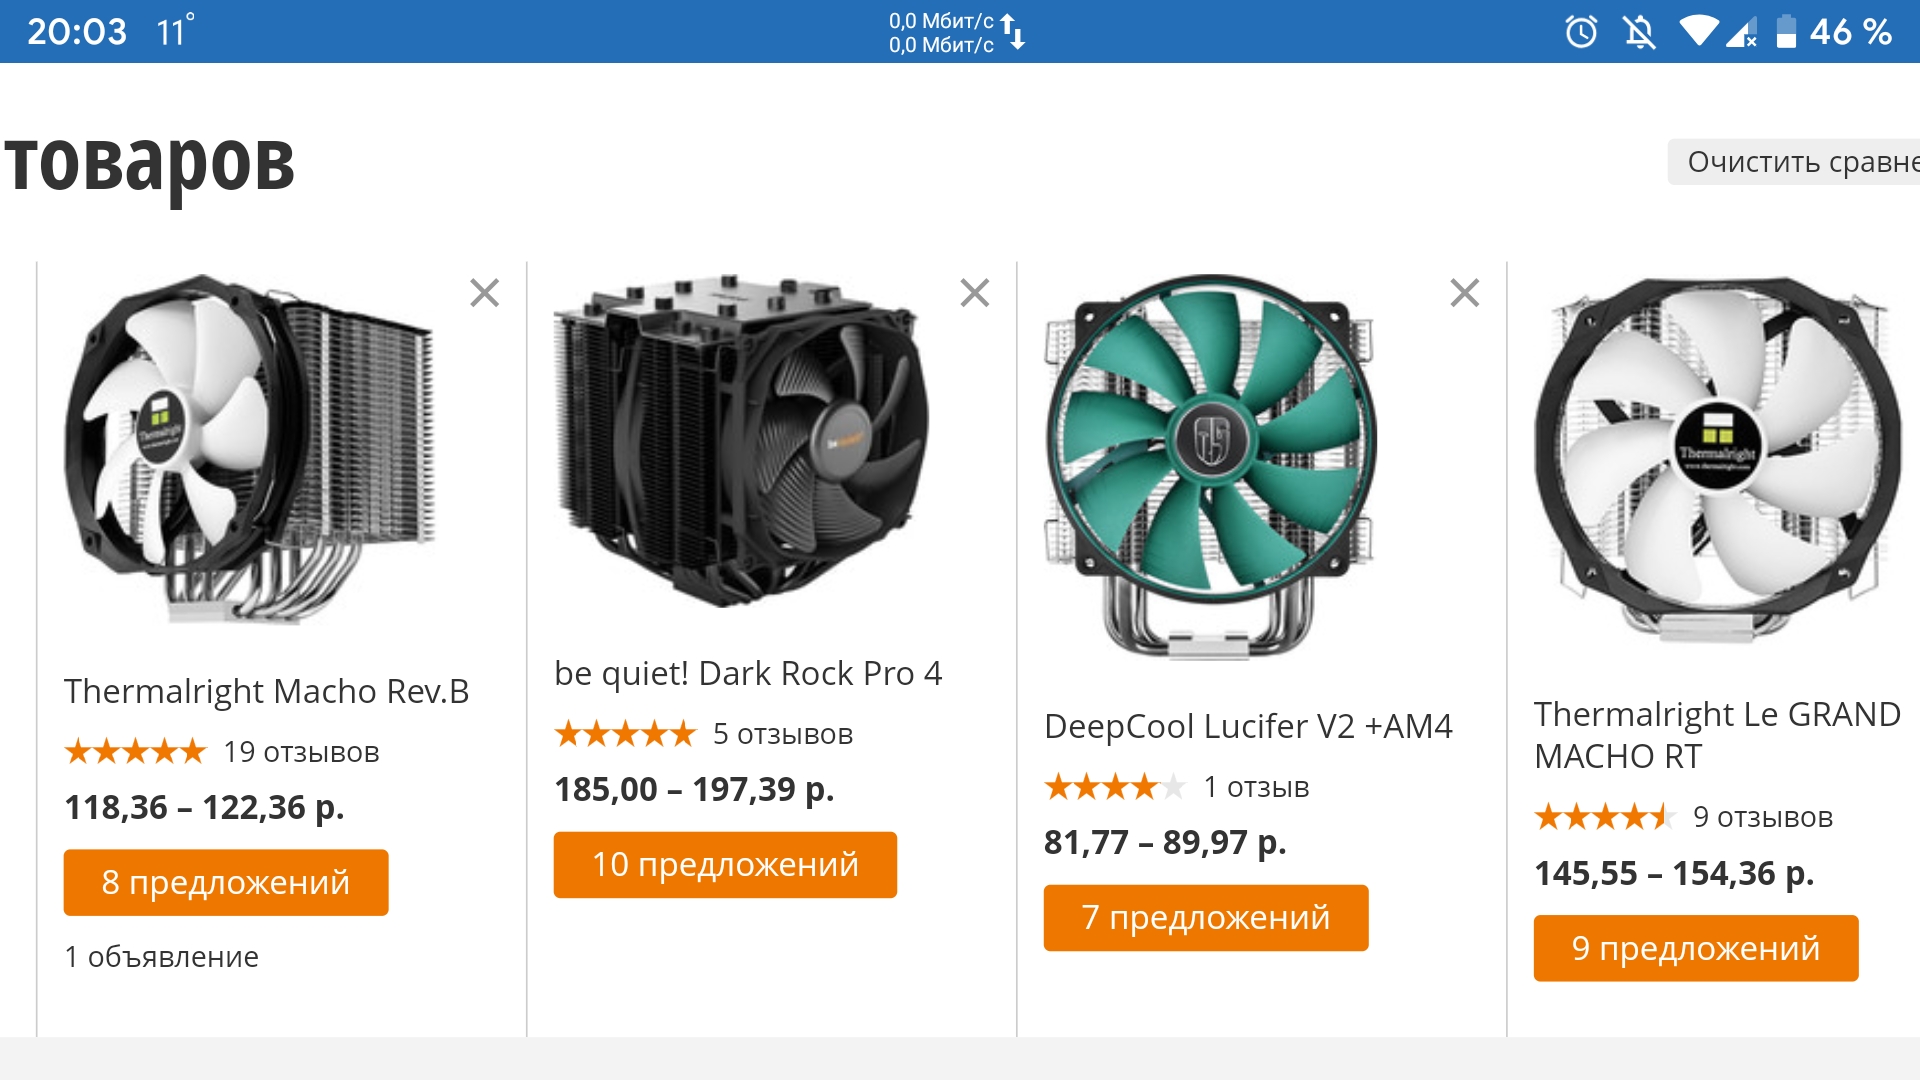
Task: Tap the network speed arrows icon
Action: [x=1013, y=32]
